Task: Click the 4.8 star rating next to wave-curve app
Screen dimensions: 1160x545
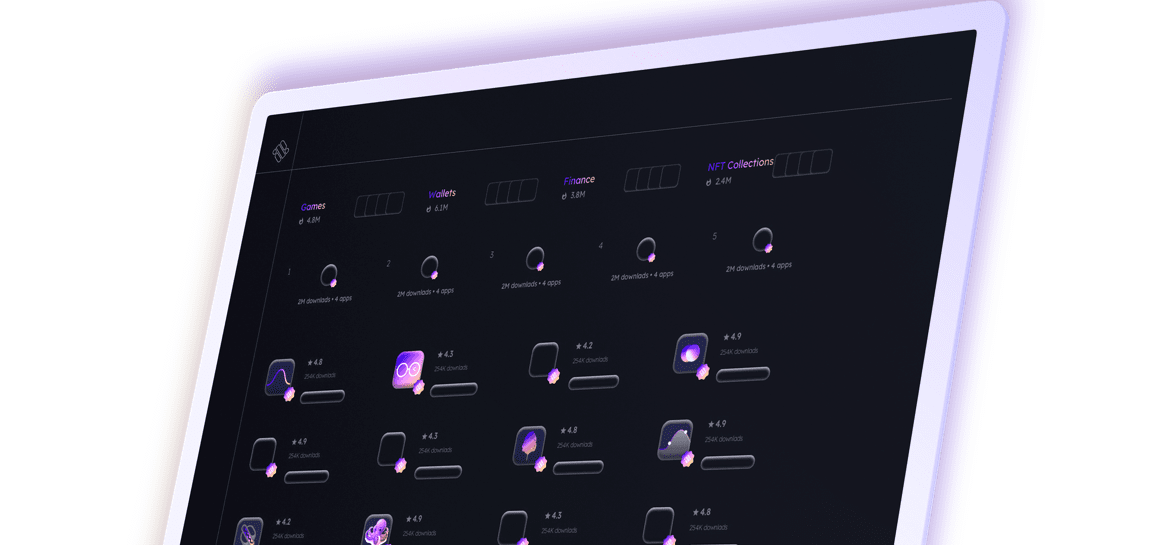Action: (x=314, y=362)
